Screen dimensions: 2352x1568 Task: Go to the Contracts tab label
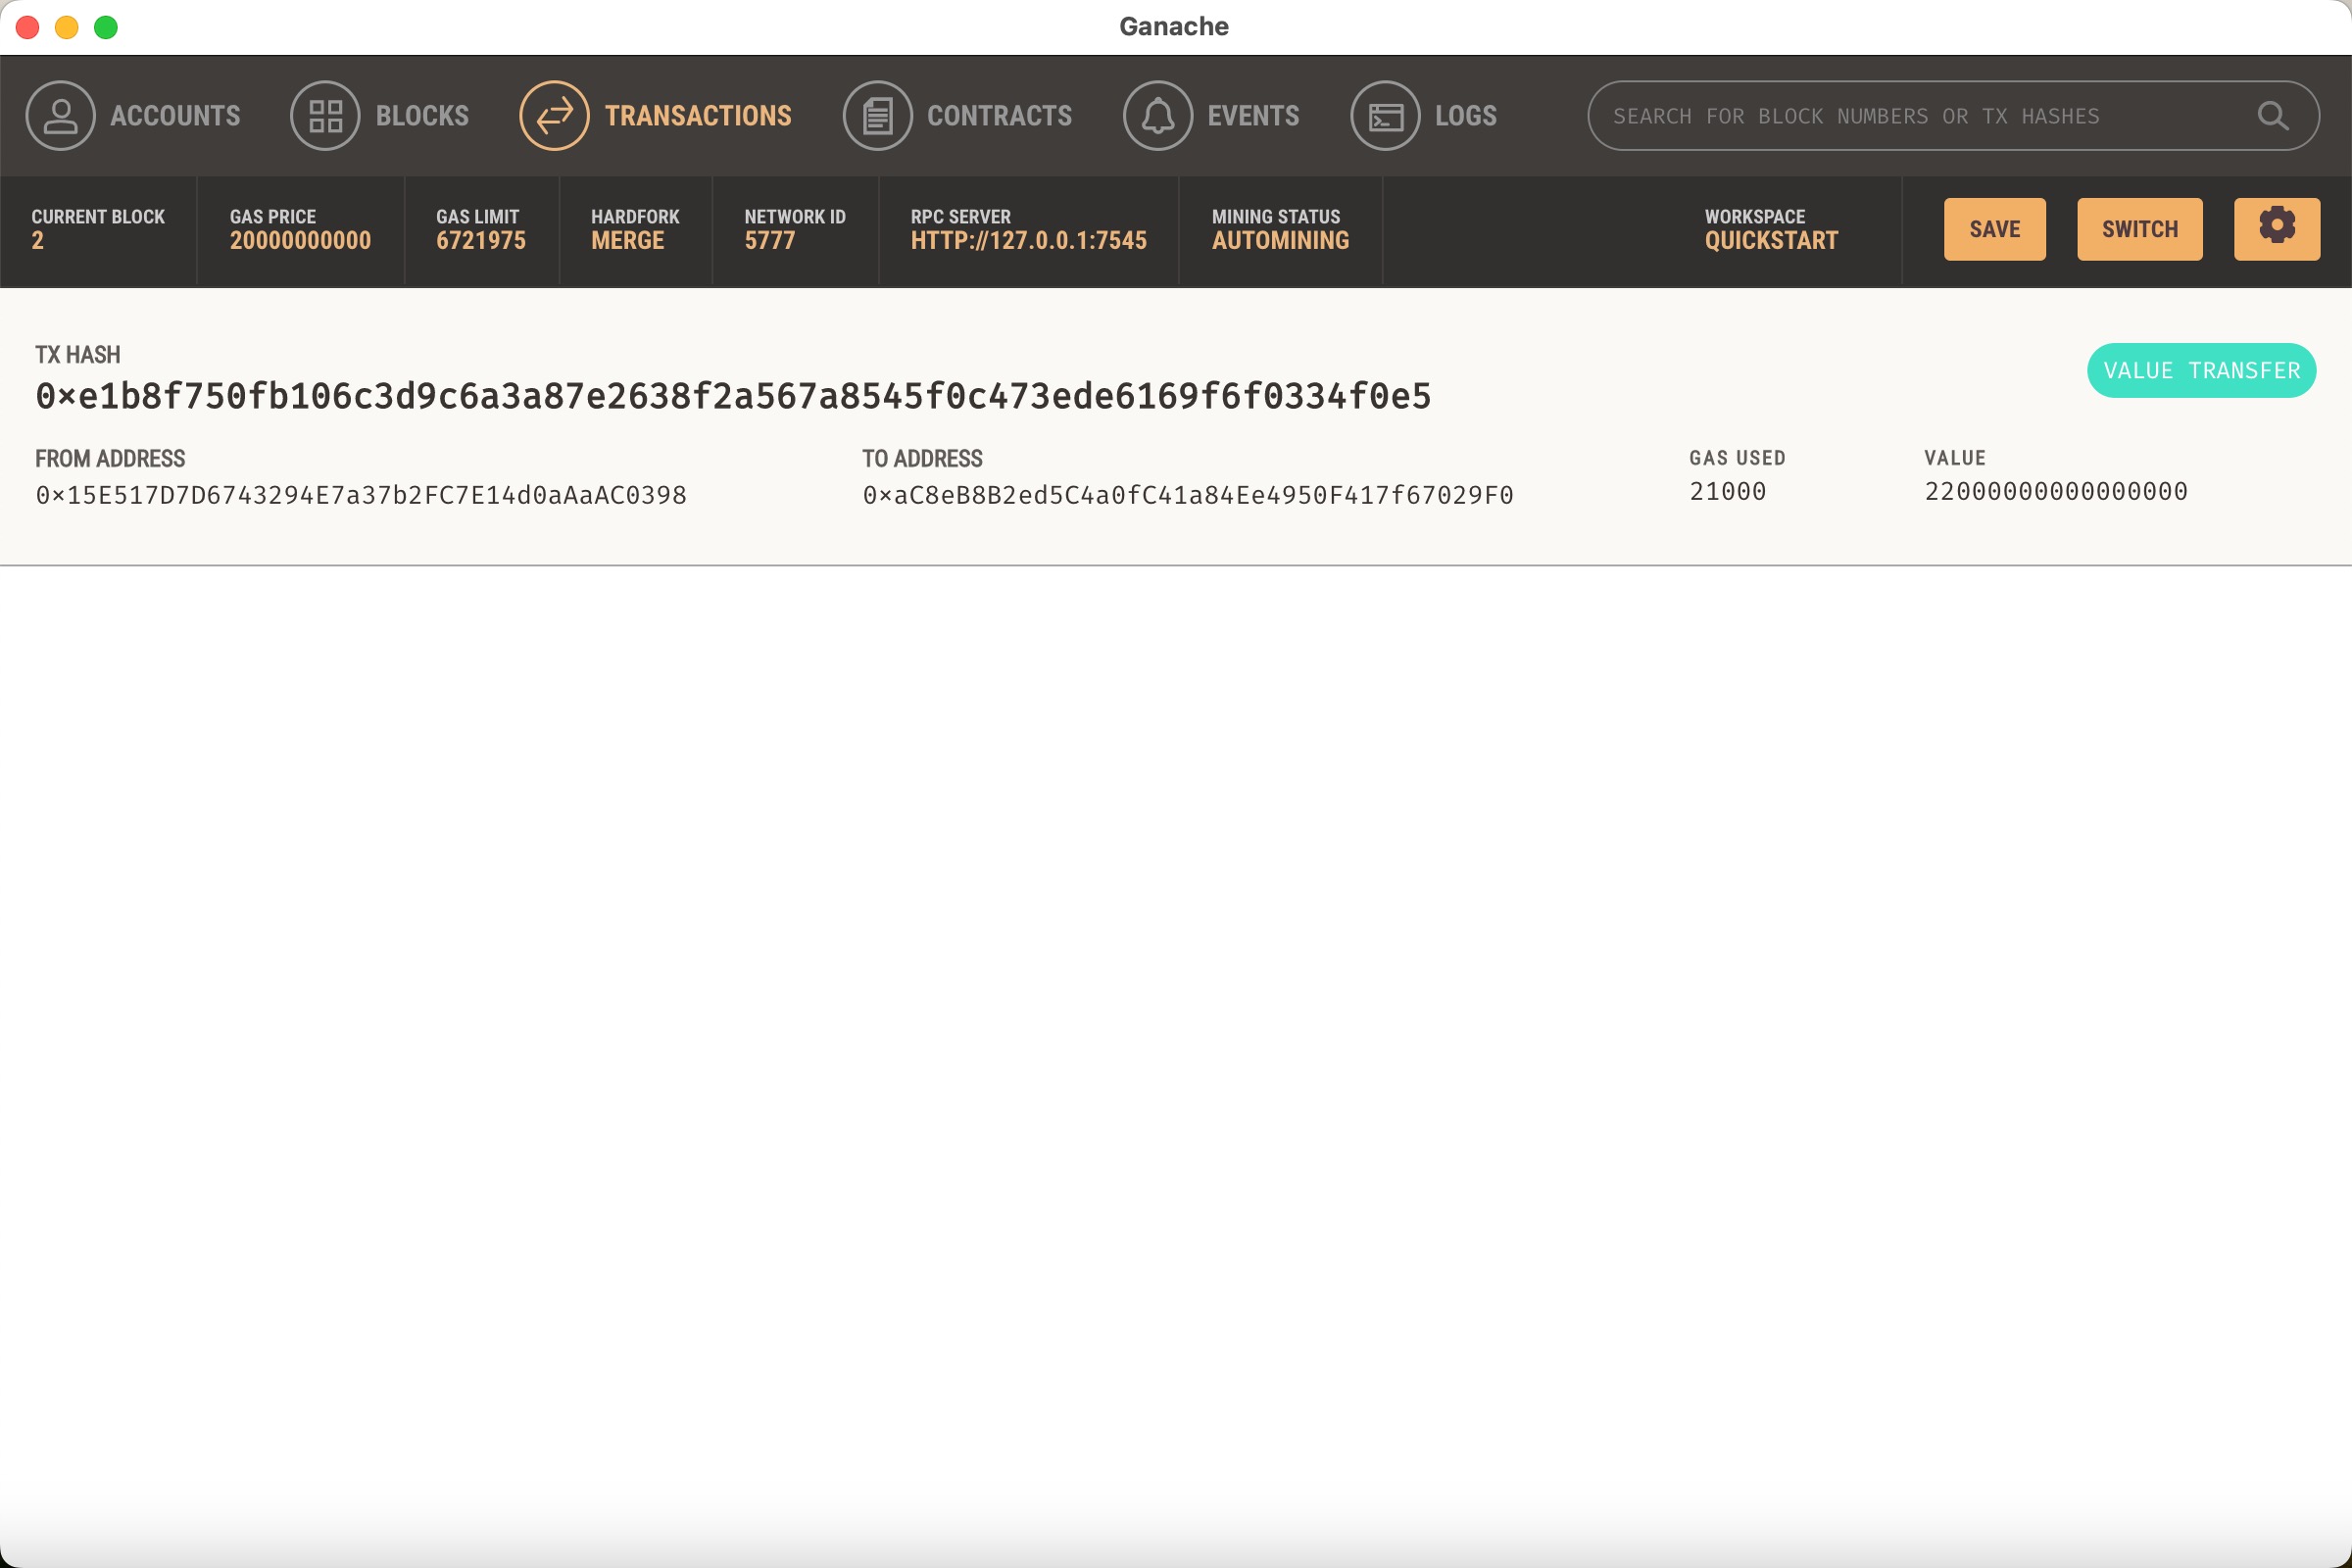[x=999, y=116]
